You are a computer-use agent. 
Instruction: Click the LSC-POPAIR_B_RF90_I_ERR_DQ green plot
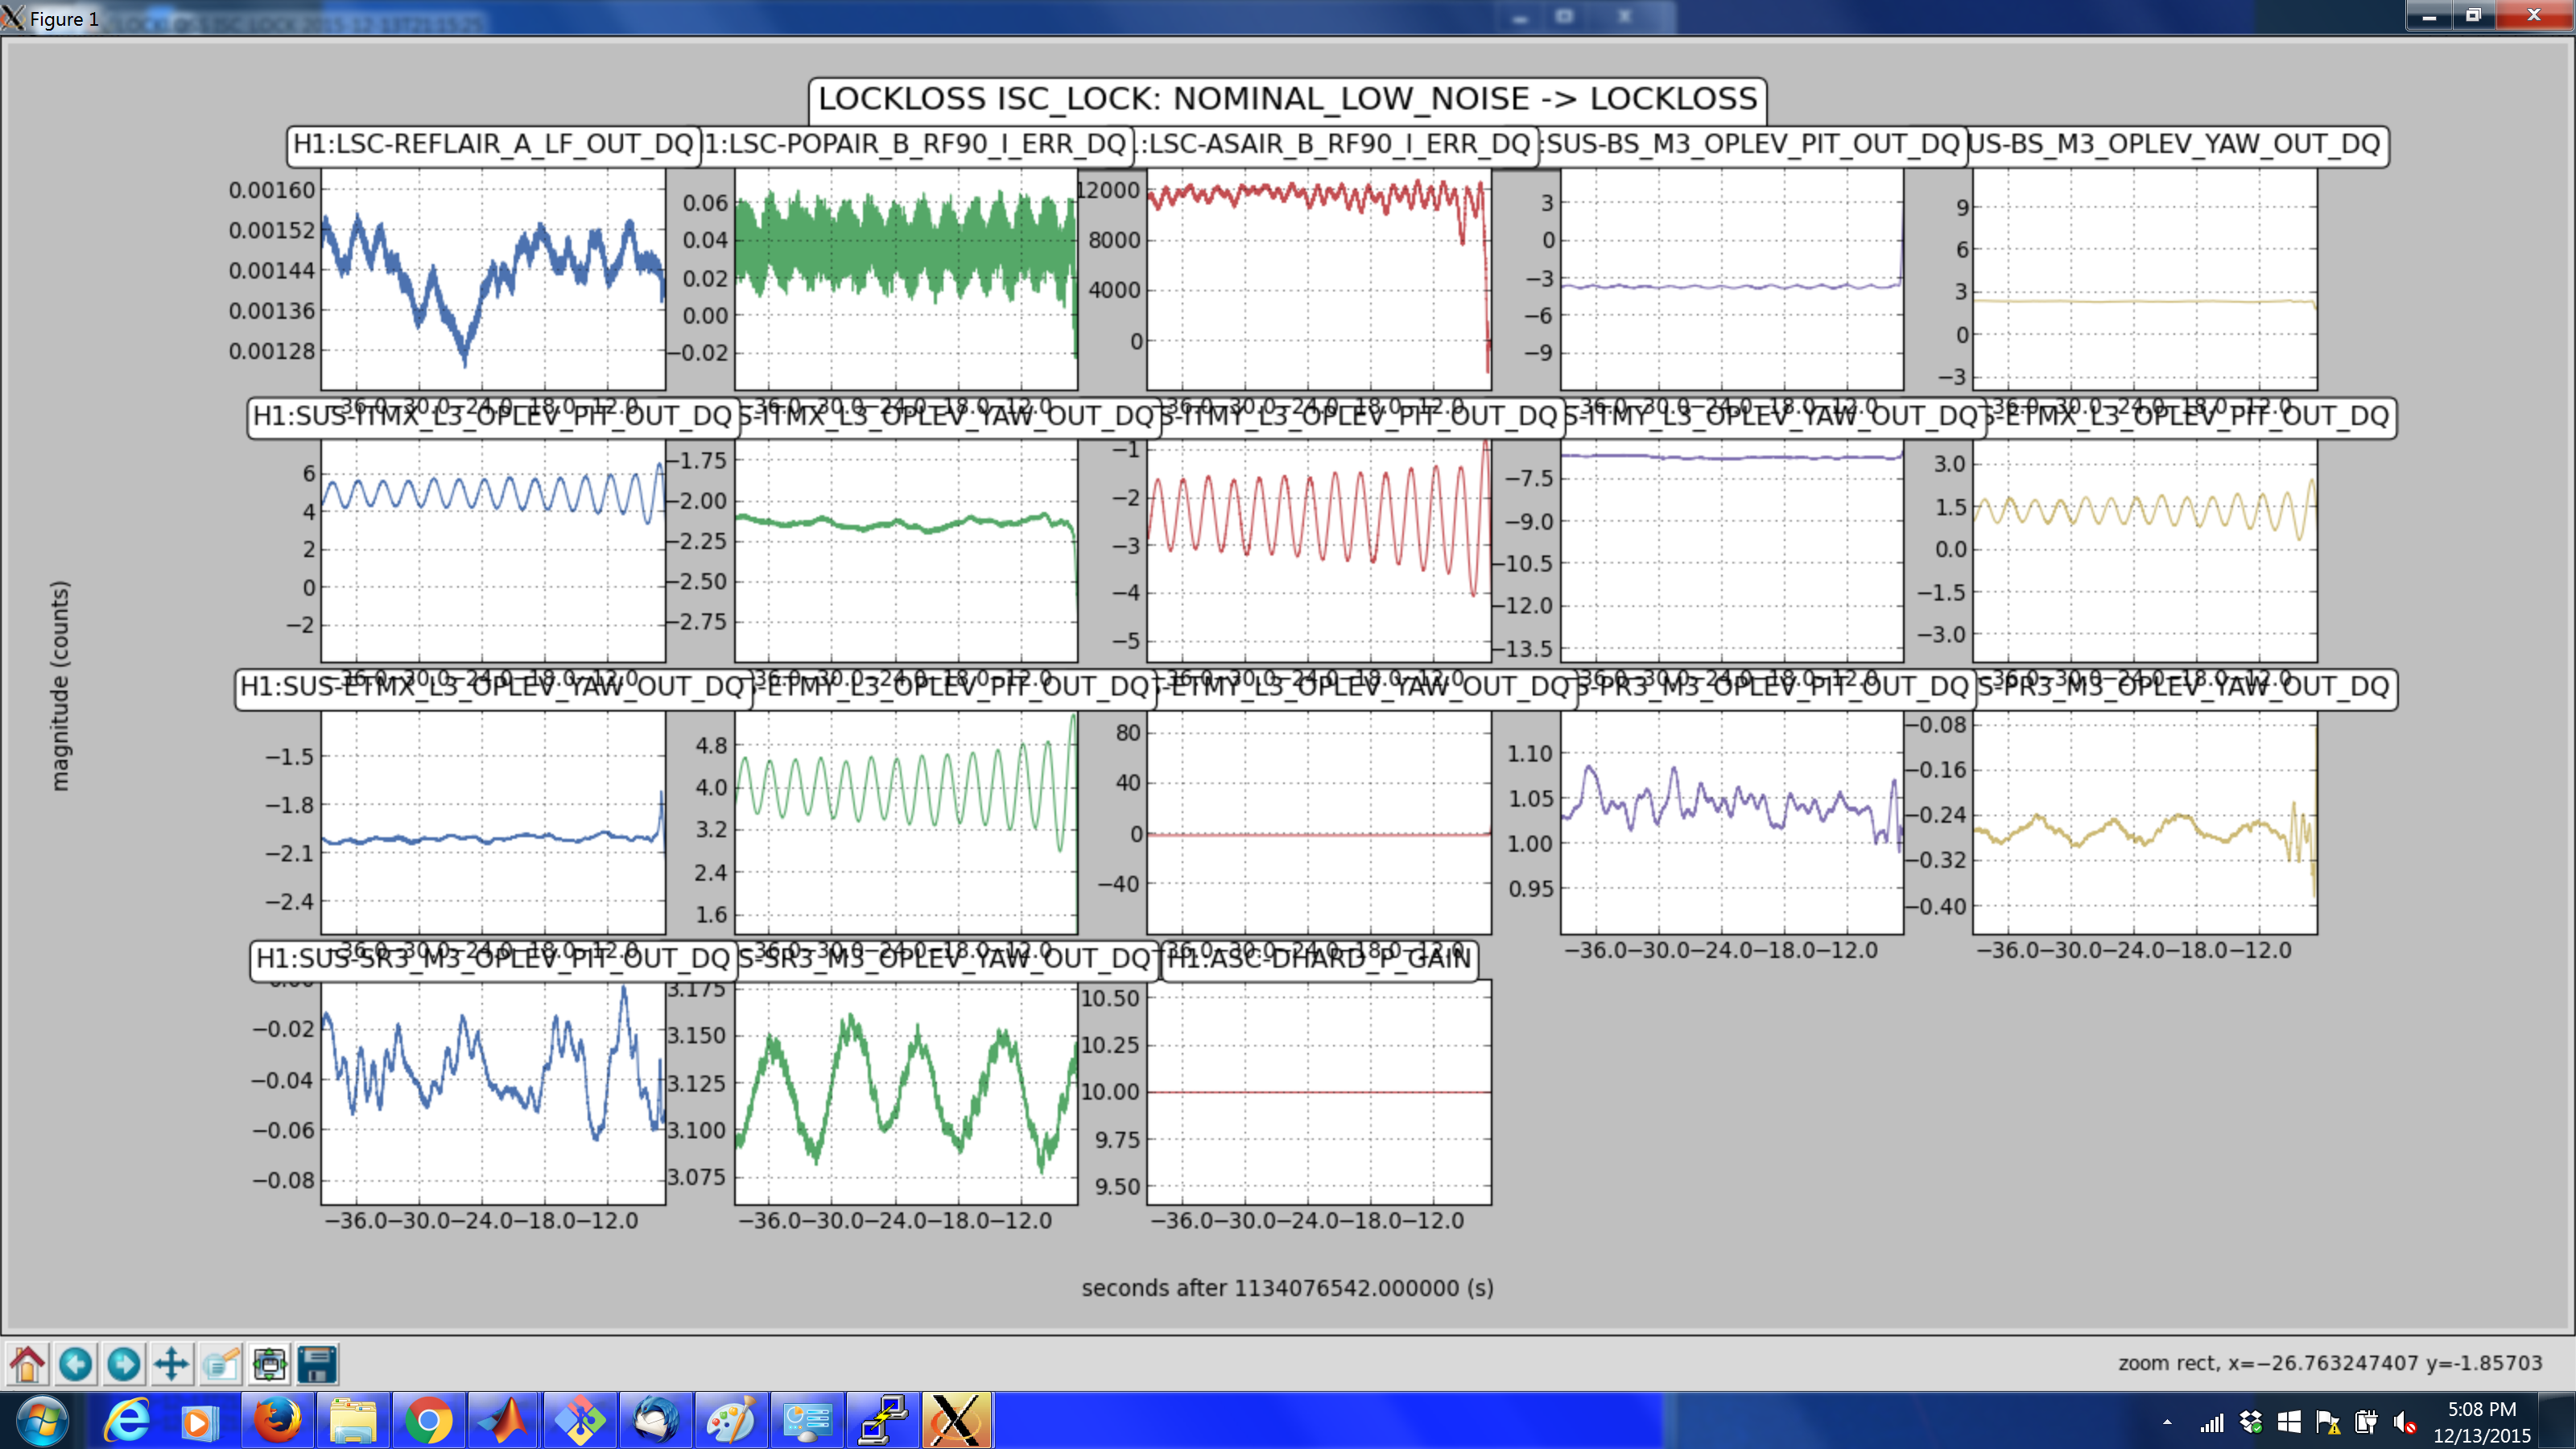pos(906,279)
